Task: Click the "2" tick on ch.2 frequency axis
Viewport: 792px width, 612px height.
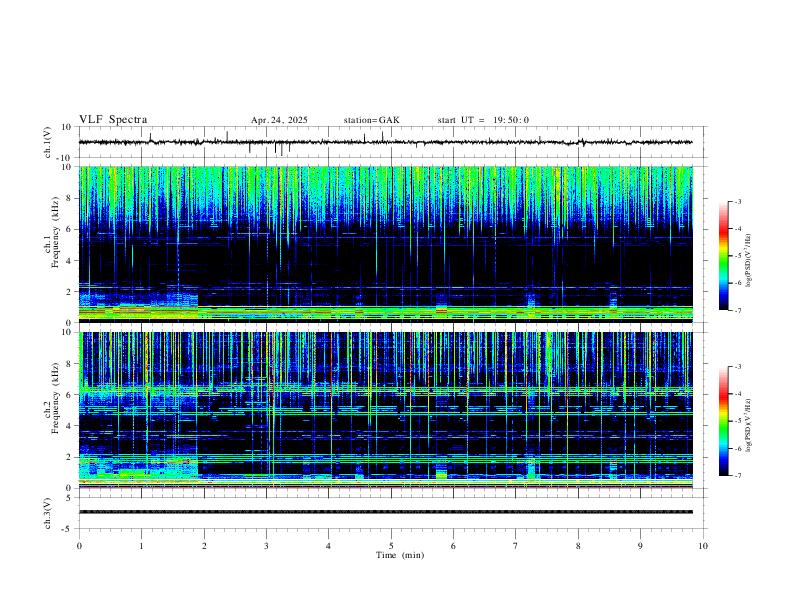Action: [69, 457]
